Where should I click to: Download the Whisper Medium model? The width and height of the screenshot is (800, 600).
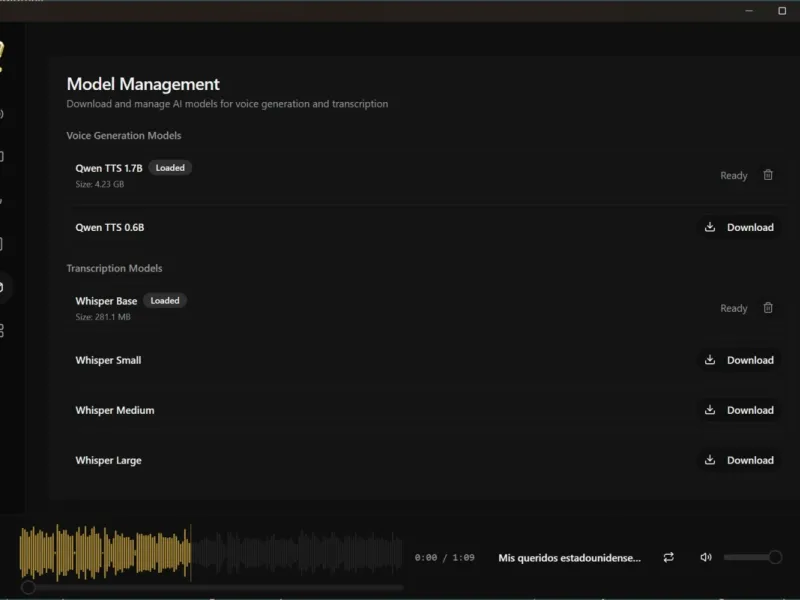tap(739, 410)
